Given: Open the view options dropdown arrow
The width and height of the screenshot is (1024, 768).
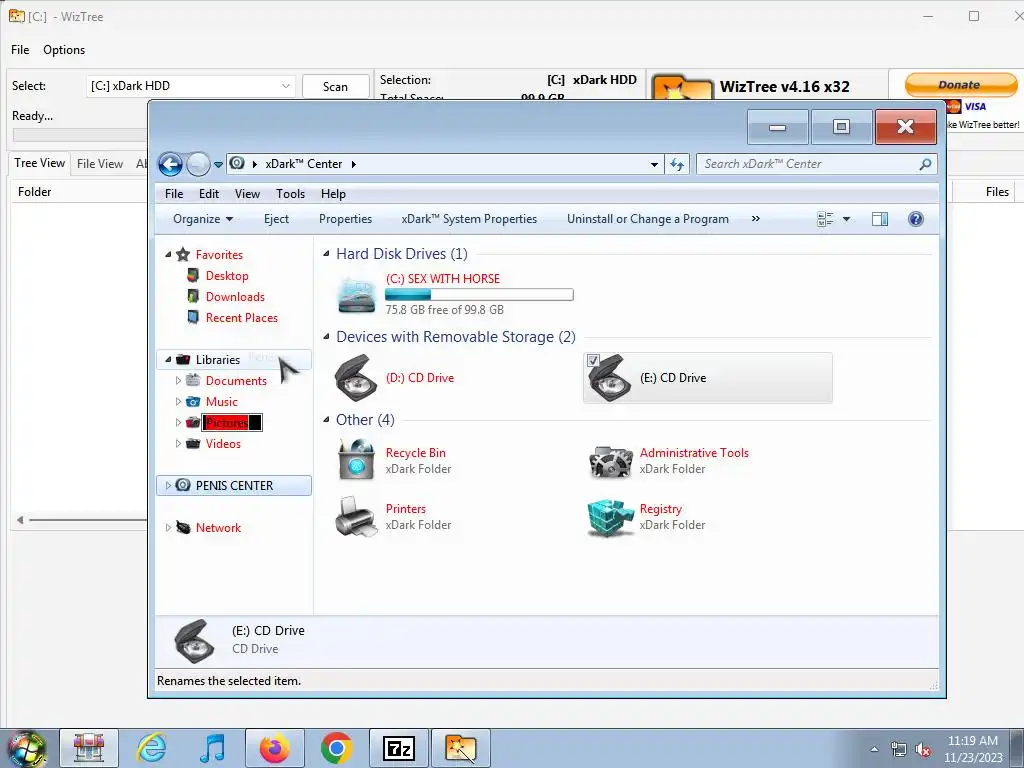Looking at the screenshot, I should point(846,219).
